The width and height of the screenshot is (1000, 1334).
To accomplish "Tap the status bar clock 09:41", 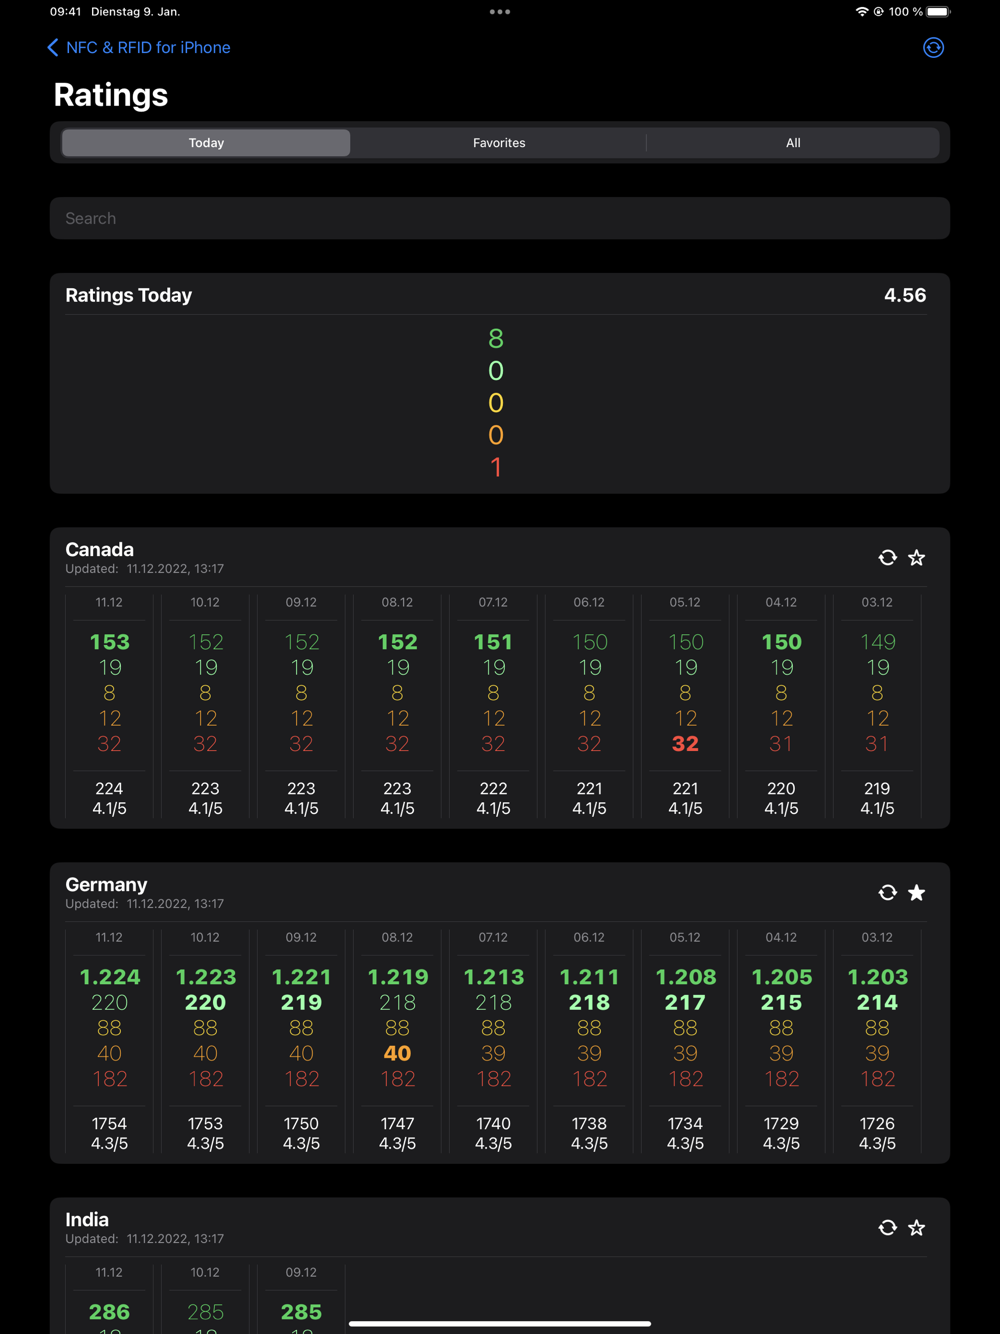I will (65, 12).
